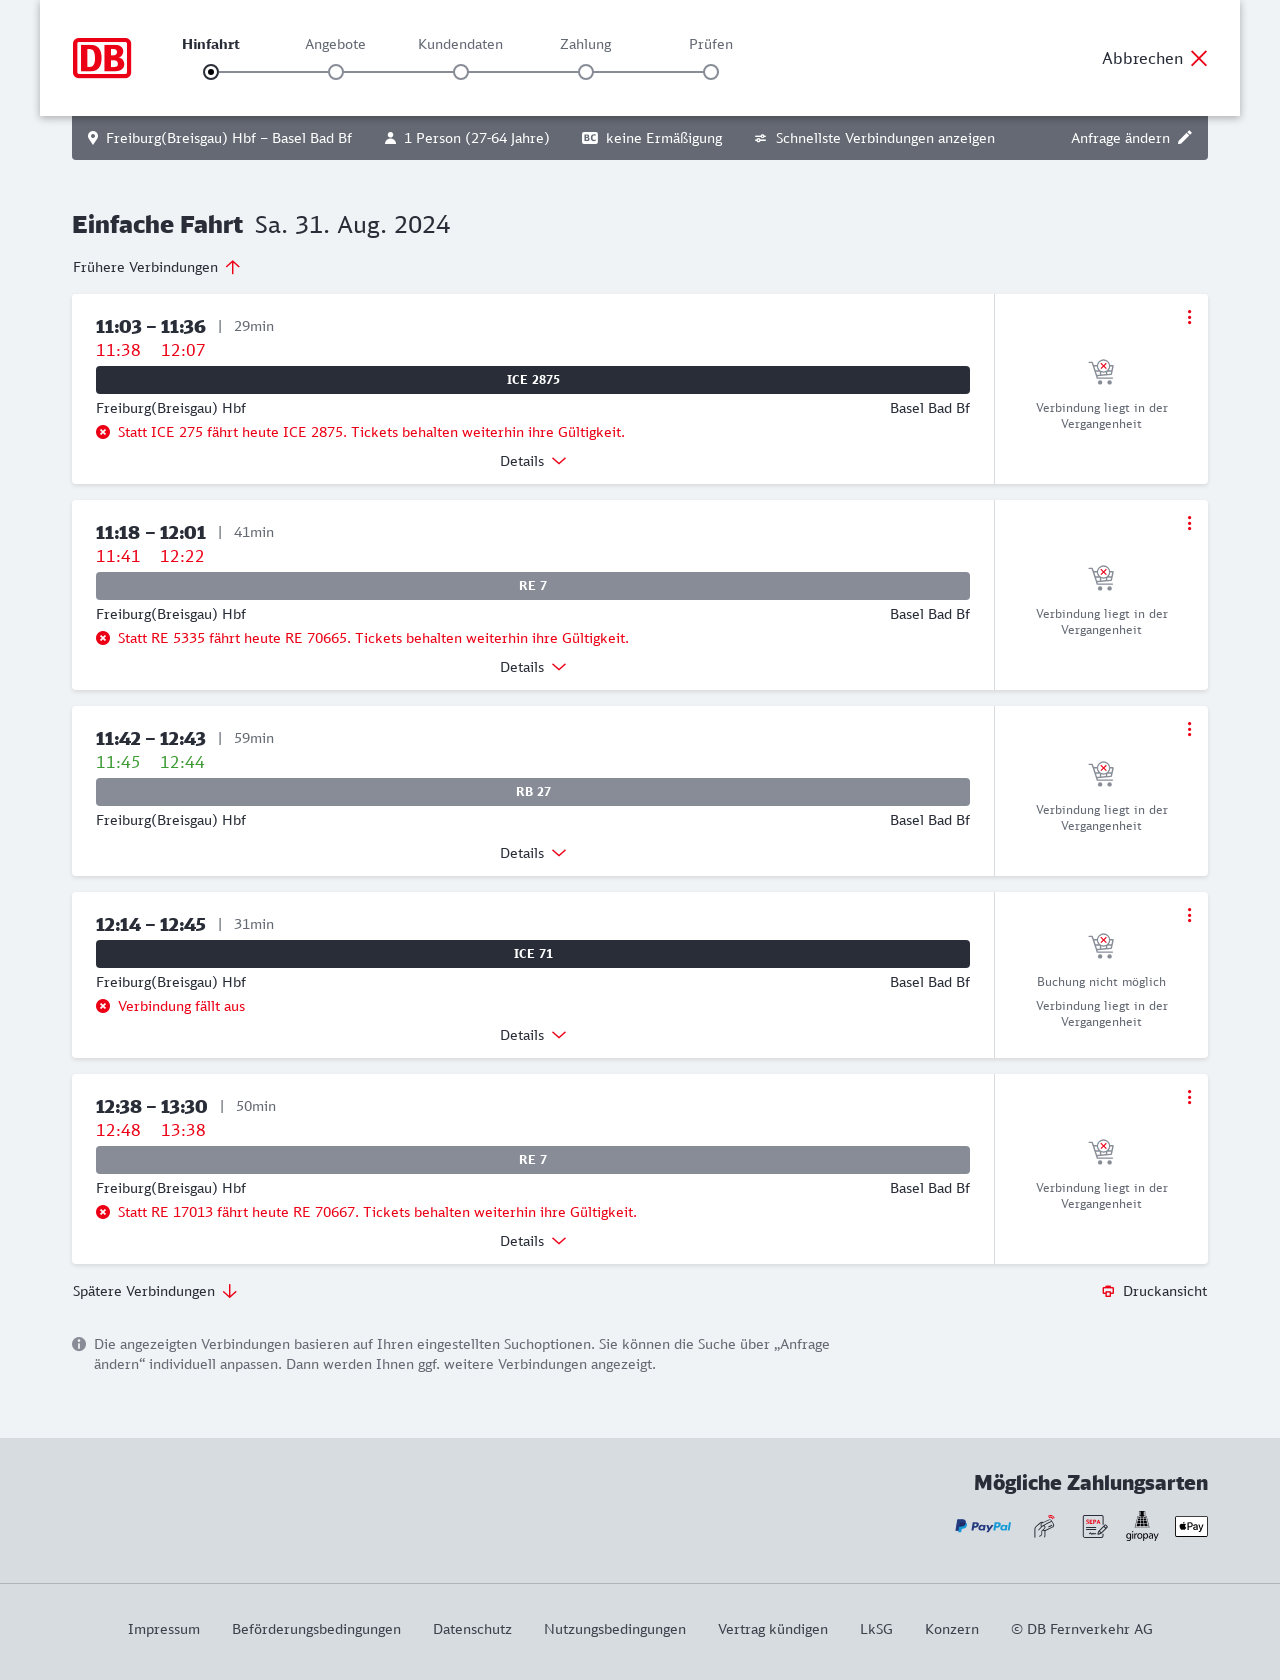Click the PayPal payment logo
The image size is (1280, 1680).
983,1526
